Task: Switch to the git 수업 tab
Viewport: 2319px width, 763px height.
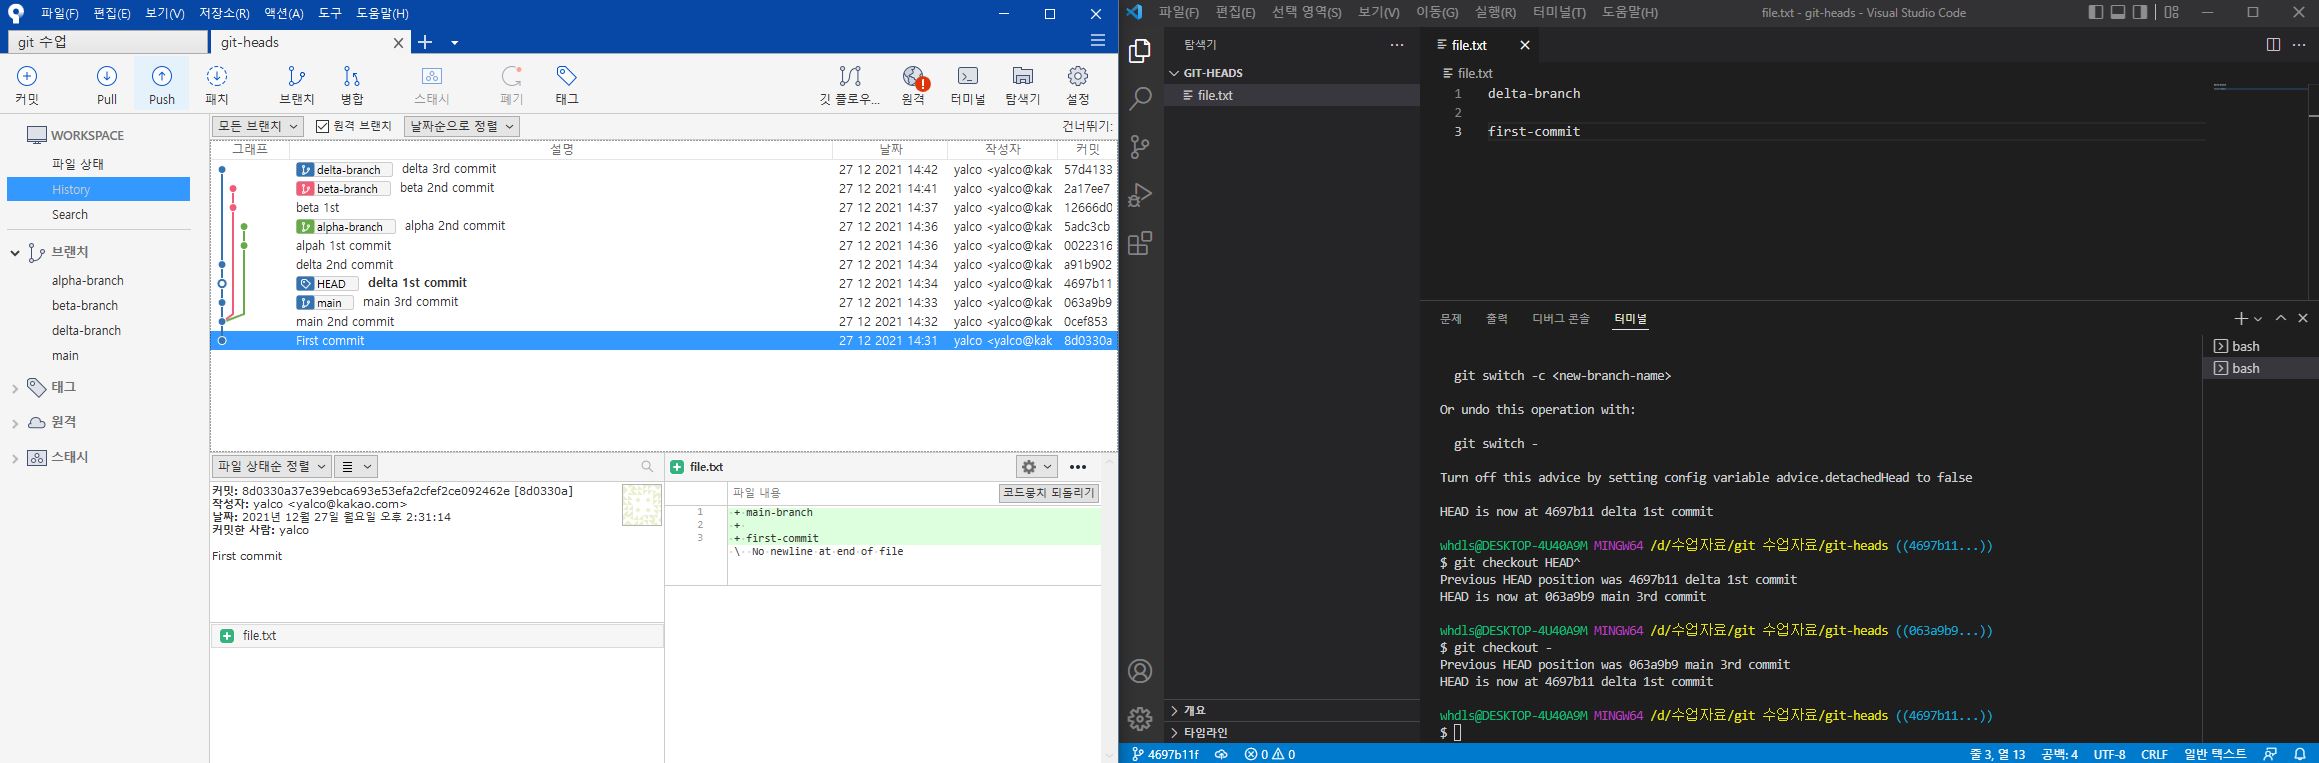Action: click(x=108, y=42)
